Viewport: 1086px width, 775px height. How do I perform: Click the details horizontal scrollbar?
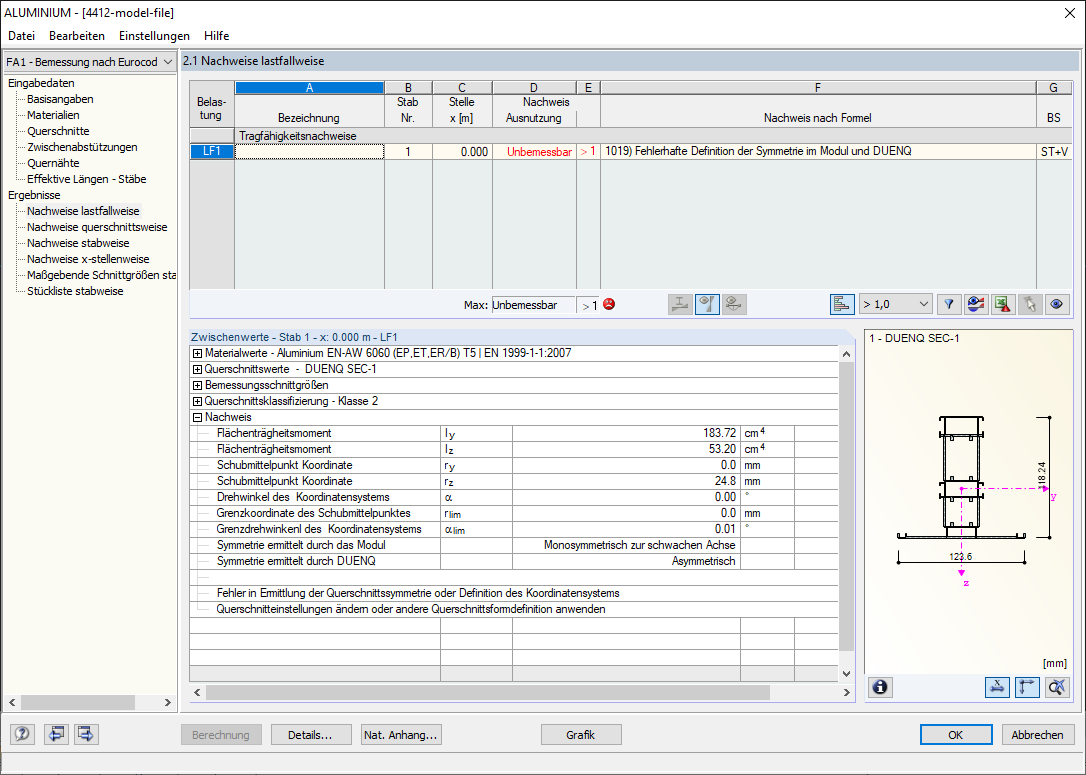pos(488,692)
